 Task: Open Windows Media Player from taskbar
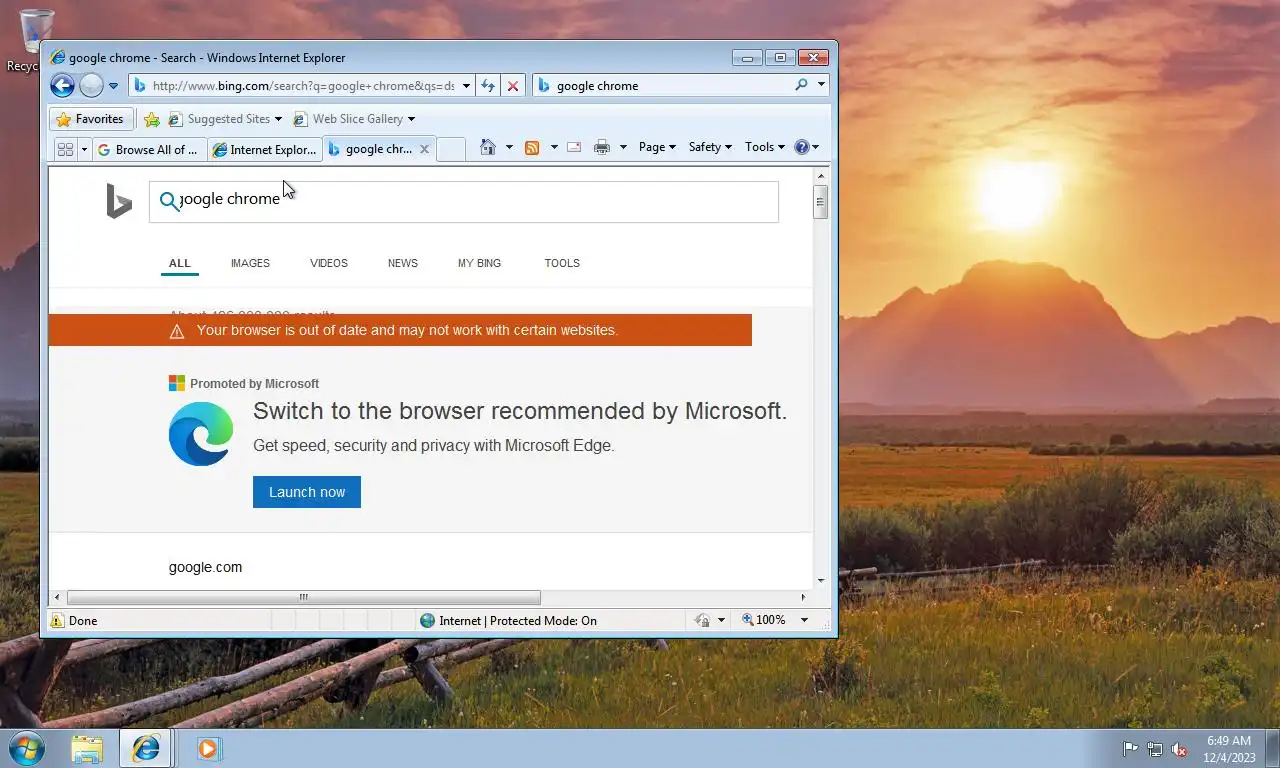[x=208, y=748]
